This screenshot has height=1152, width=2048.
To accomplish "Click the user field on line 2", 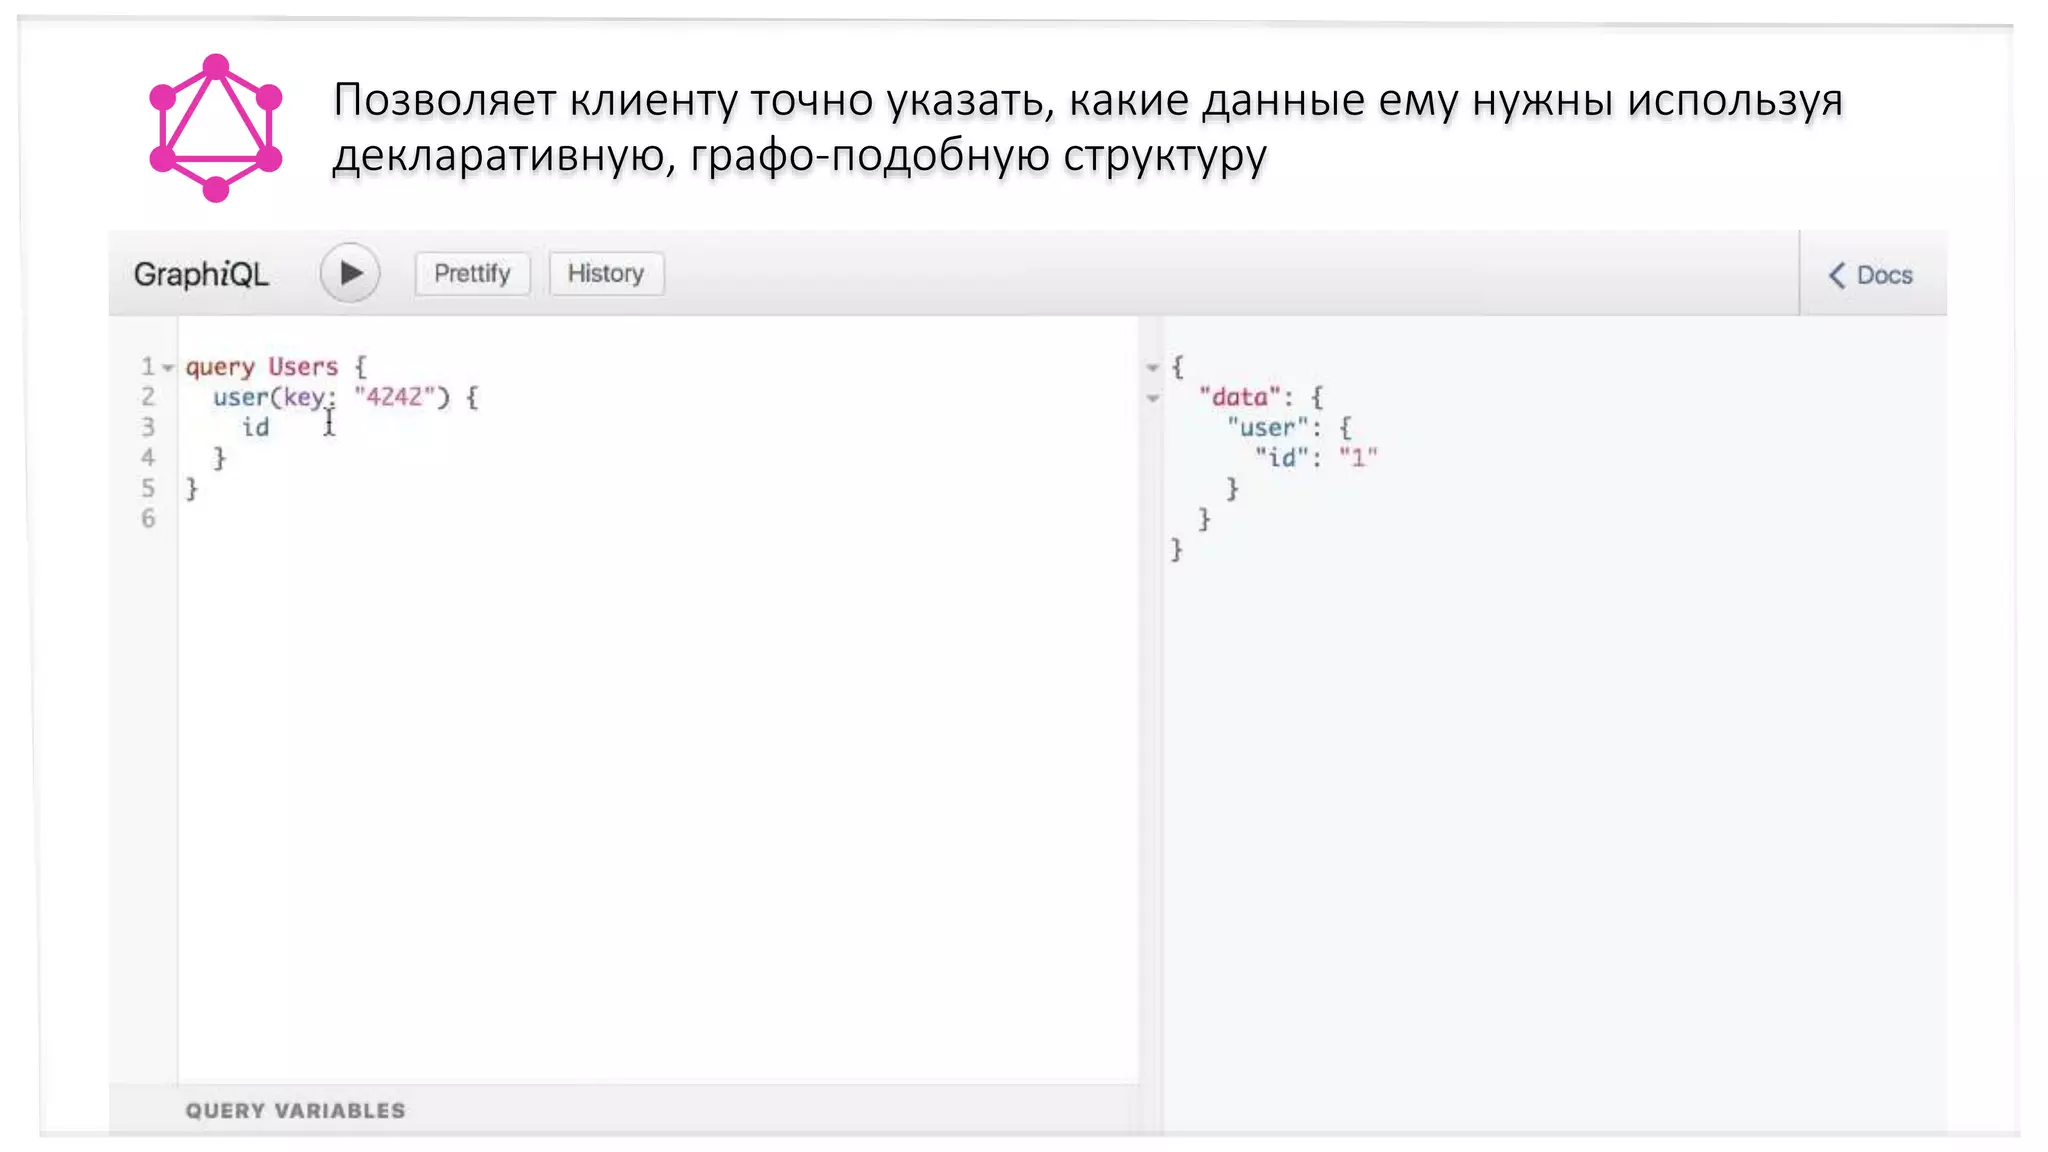I will [240, 397].
